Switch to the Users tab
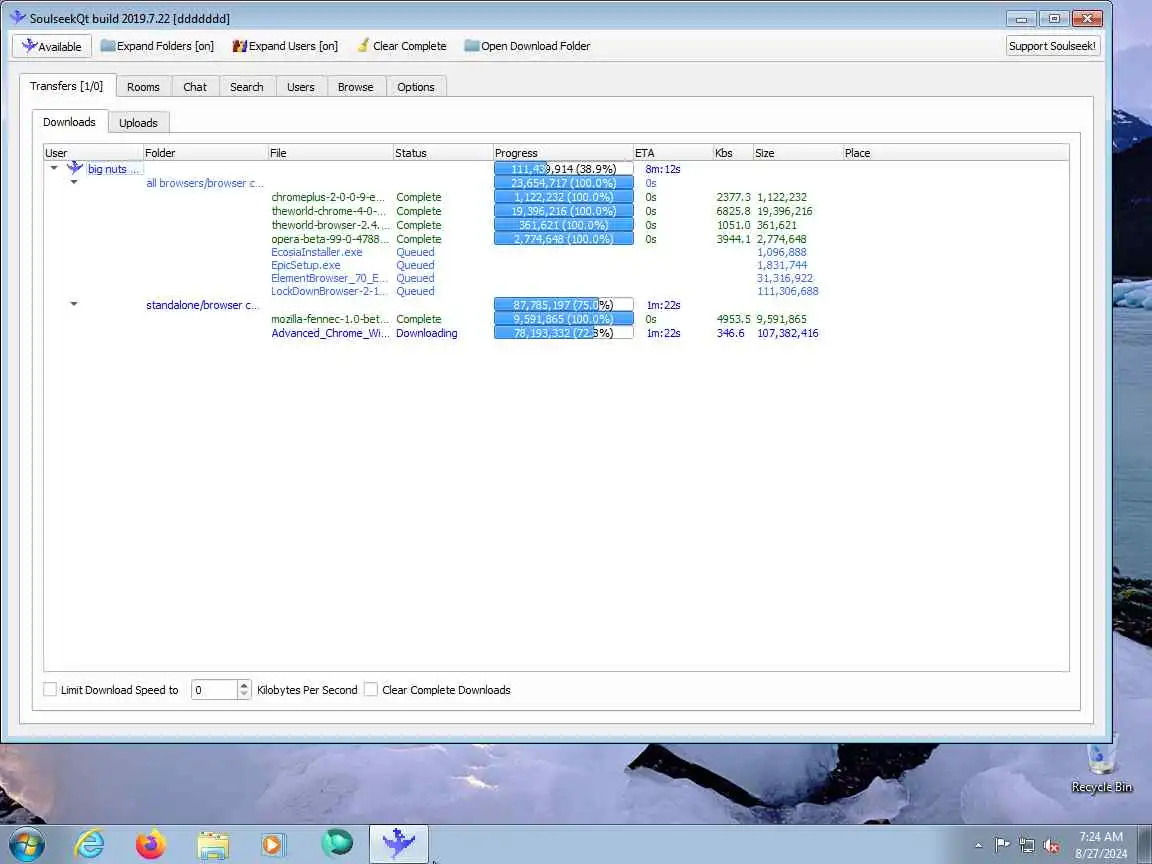The height and width of the screenshot is (864, 1152). coord(300,87)
